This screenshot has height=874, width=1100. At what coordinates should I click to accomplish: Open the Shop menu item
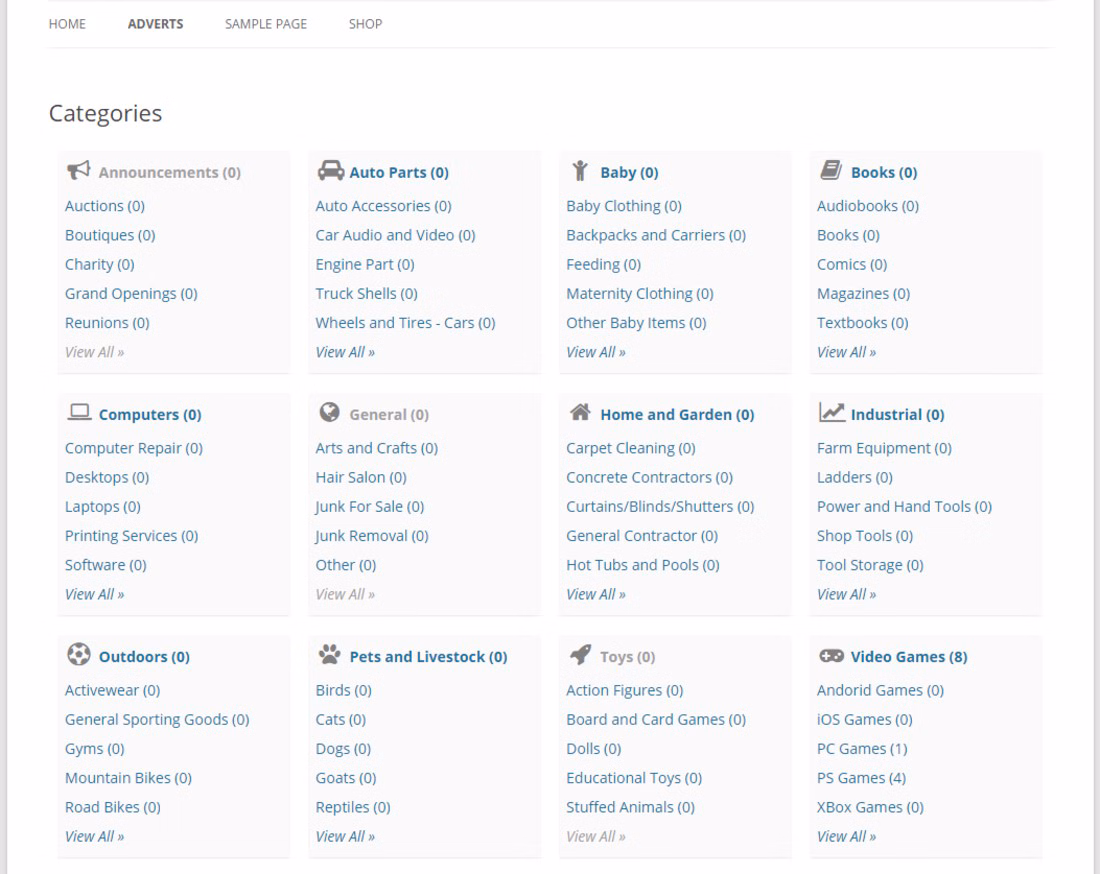pos(365,24)
